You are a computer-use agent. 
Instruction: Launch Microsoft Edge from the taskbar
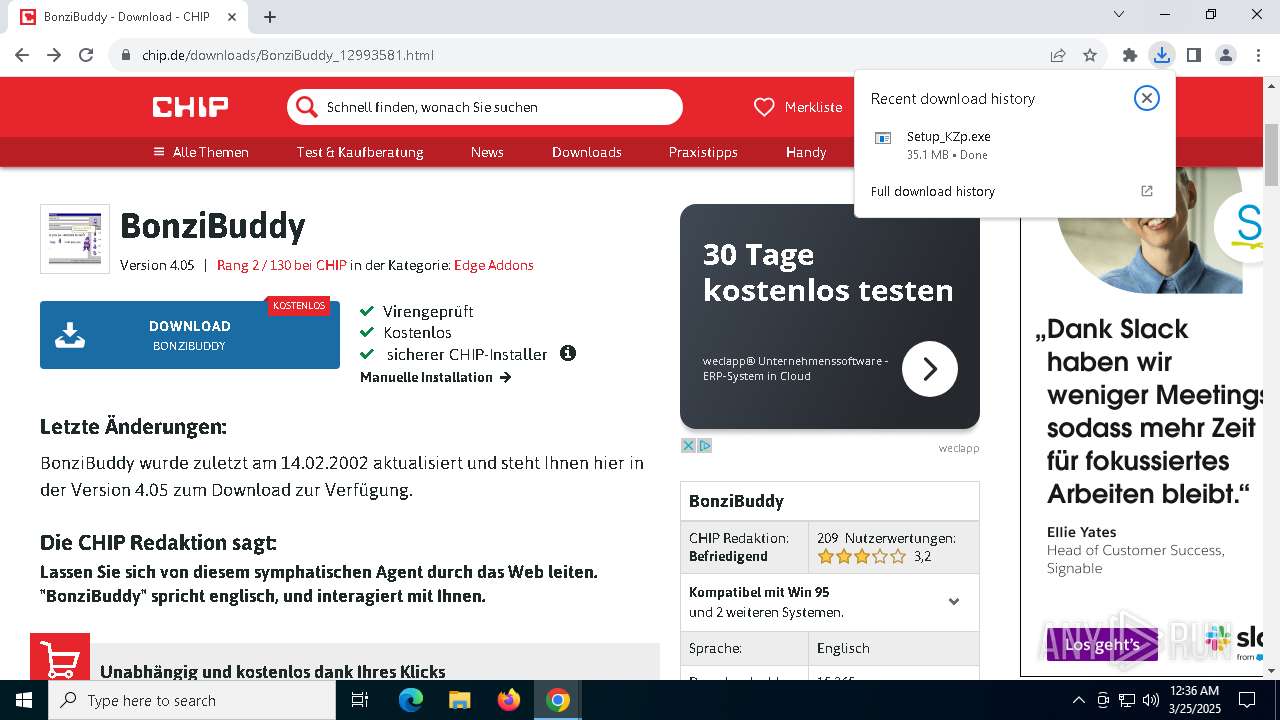[411, 700]
